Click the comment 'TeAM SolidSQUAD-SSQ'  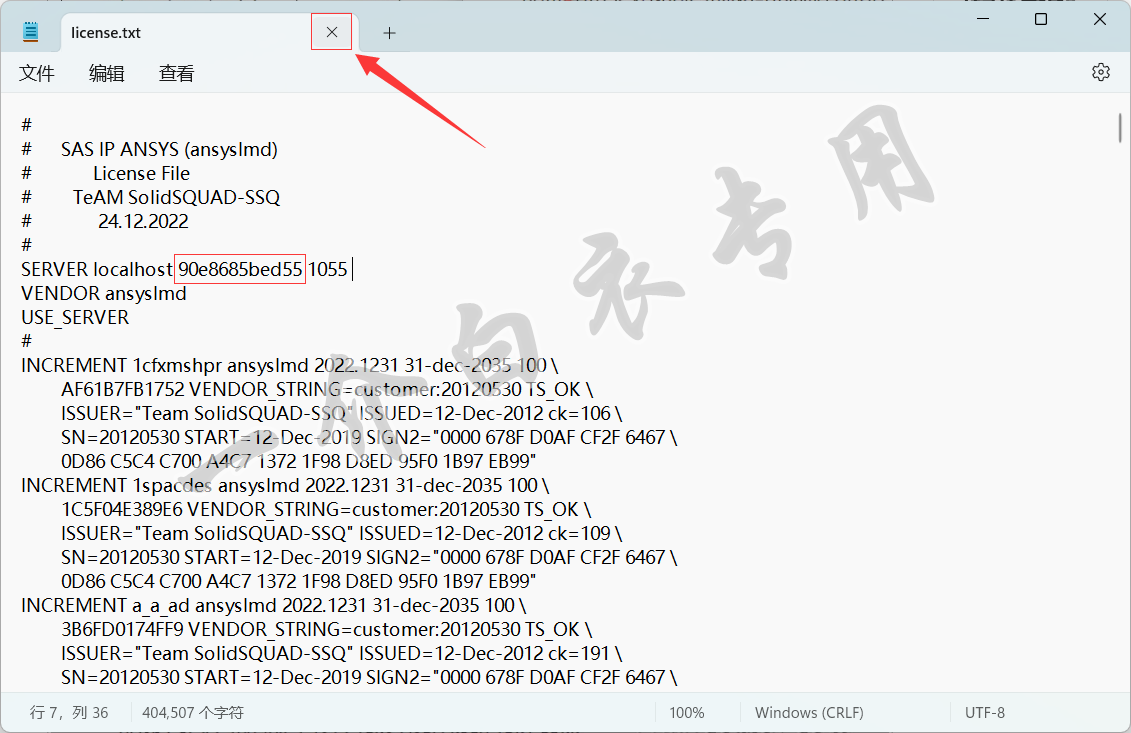click(177, 197)
